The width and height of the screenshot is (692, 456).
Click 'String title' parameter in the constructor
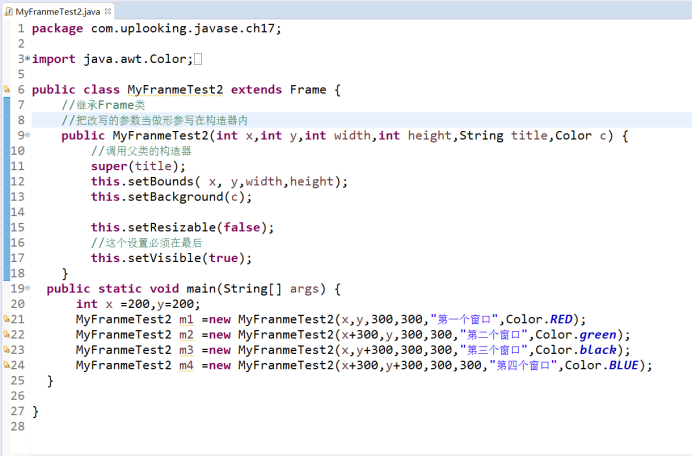(x=503, y=136)
